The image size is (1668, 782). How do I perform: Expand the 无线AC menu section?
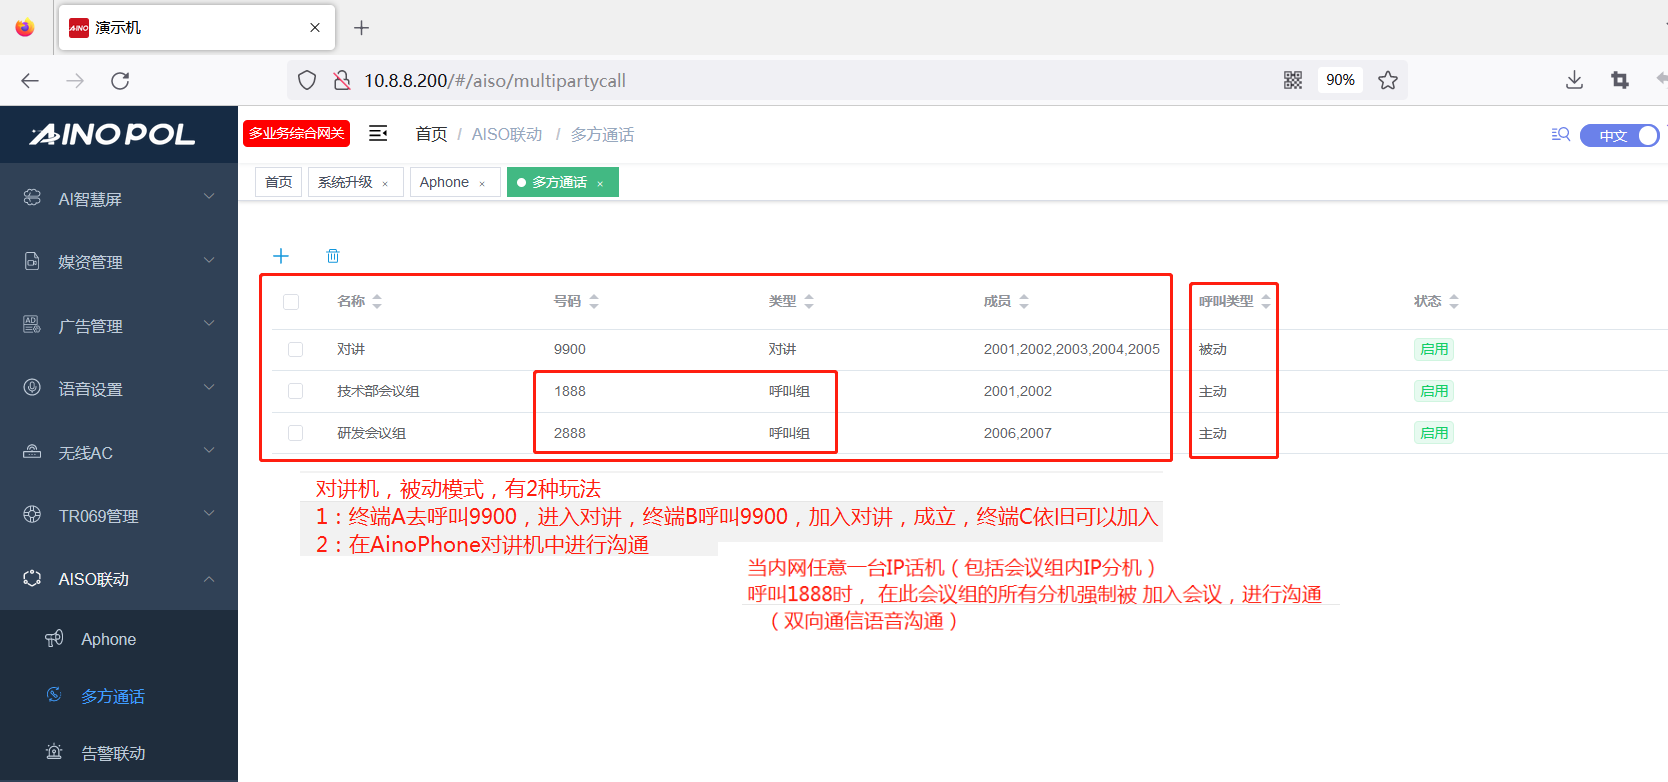point(119,453)
